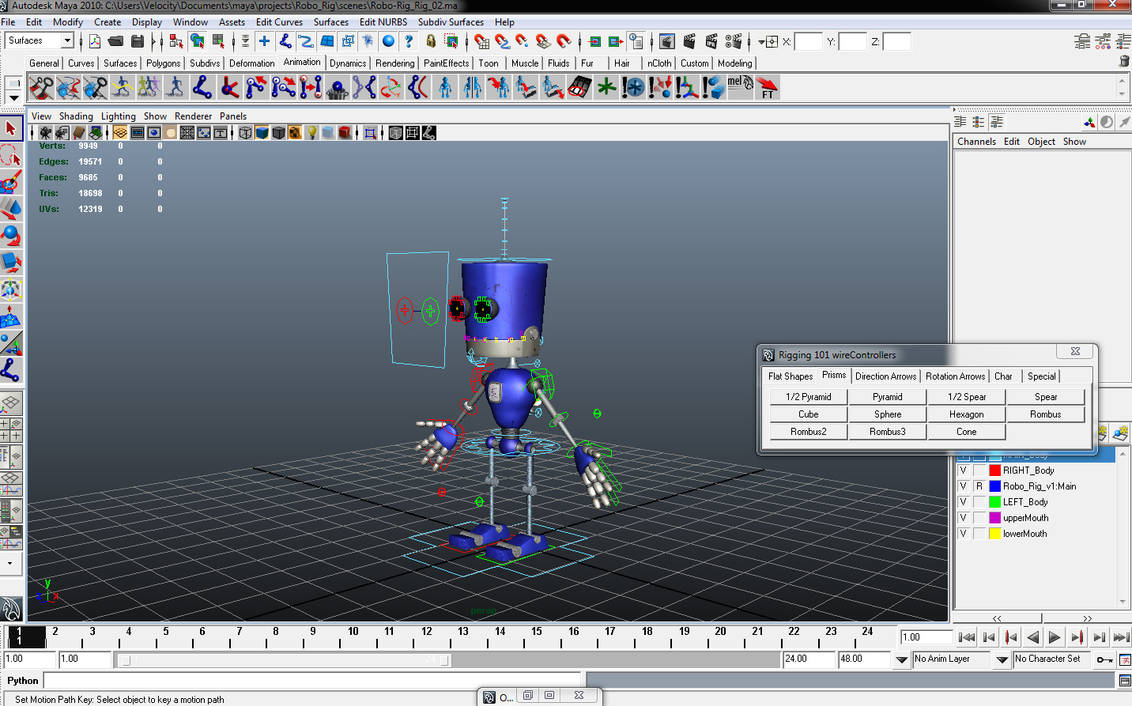Screen dimensions: 1132x706
Task: Toggle display type box for upperMouth layer
Action: tap(979, 518)
